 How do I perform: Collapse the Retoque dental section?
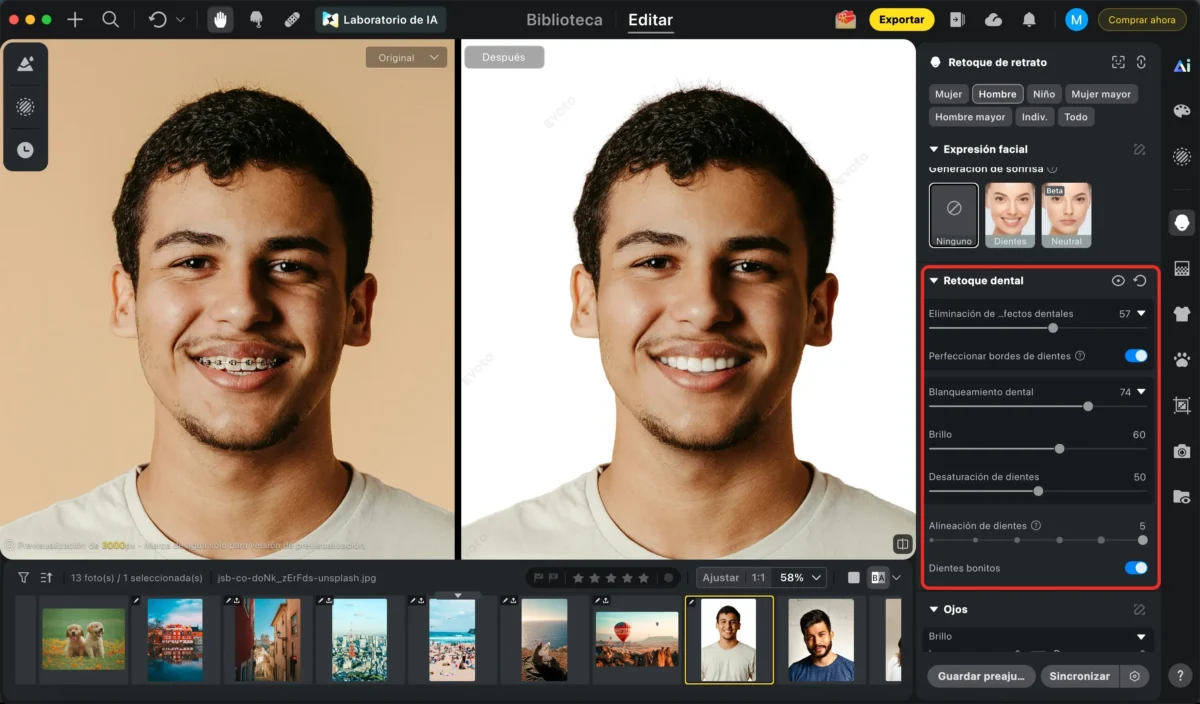934,281
